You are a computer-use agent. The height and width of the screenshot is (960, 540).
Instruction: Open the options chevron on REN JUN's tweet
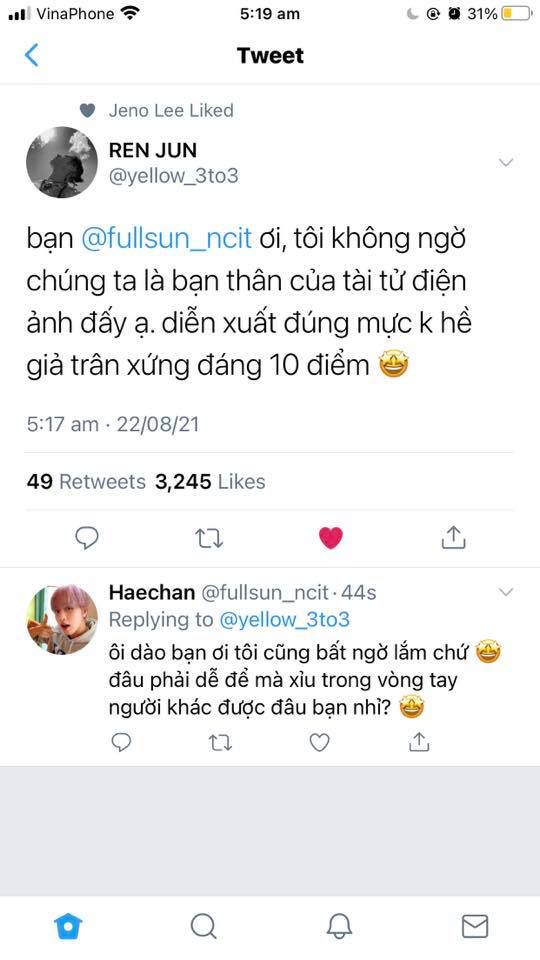click(x=506, y=162)
